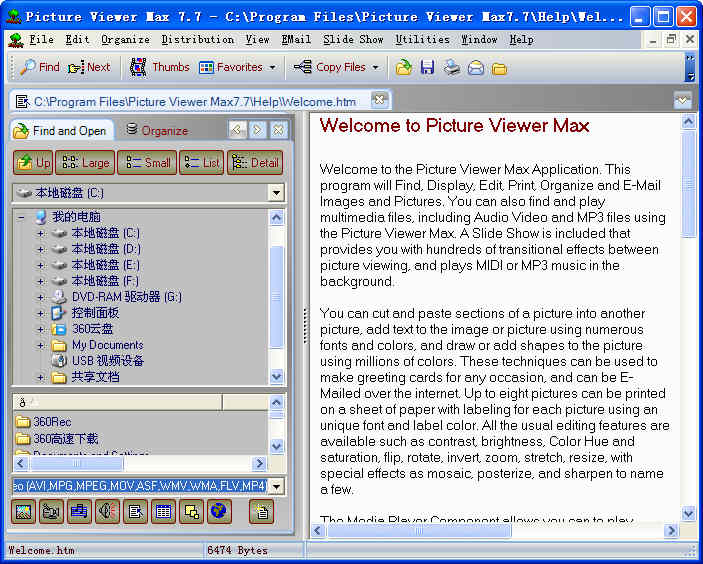The image size is (703, 564).
Task: Click the Next toolbar button
Action: tap(89, 67)
